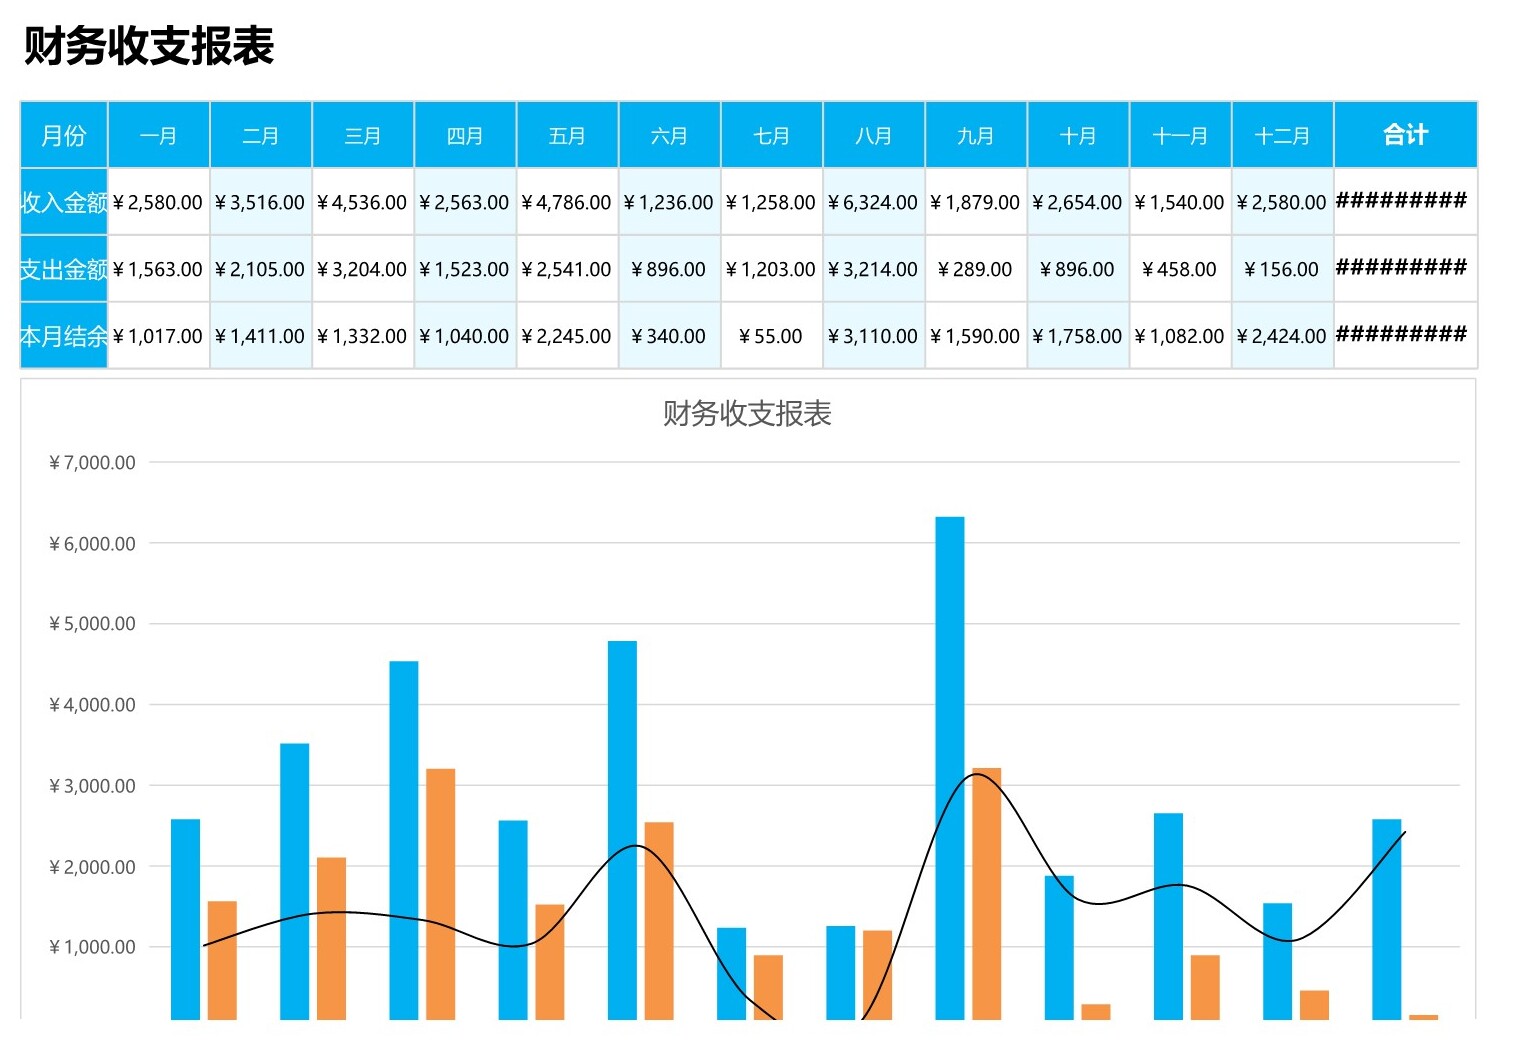Click the 本月结余 row label
Viewport: 1514px width, 1053px height.
click(x=63, y=336)
